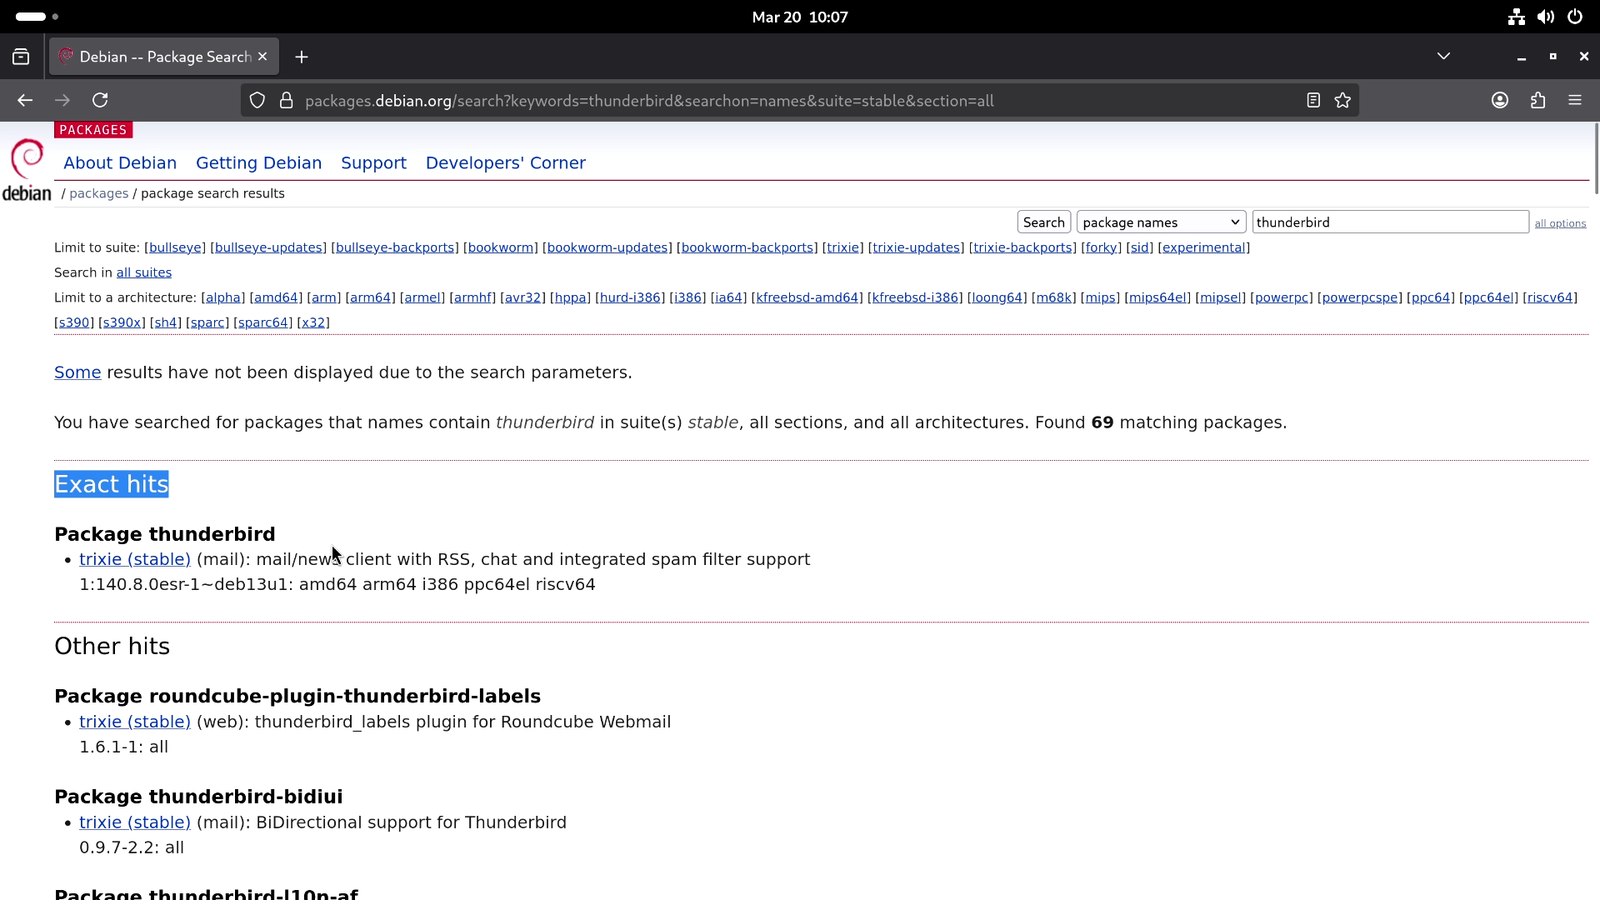Click the Search button
Viewport: 1600px width, 900px height.
(1044, 222)
